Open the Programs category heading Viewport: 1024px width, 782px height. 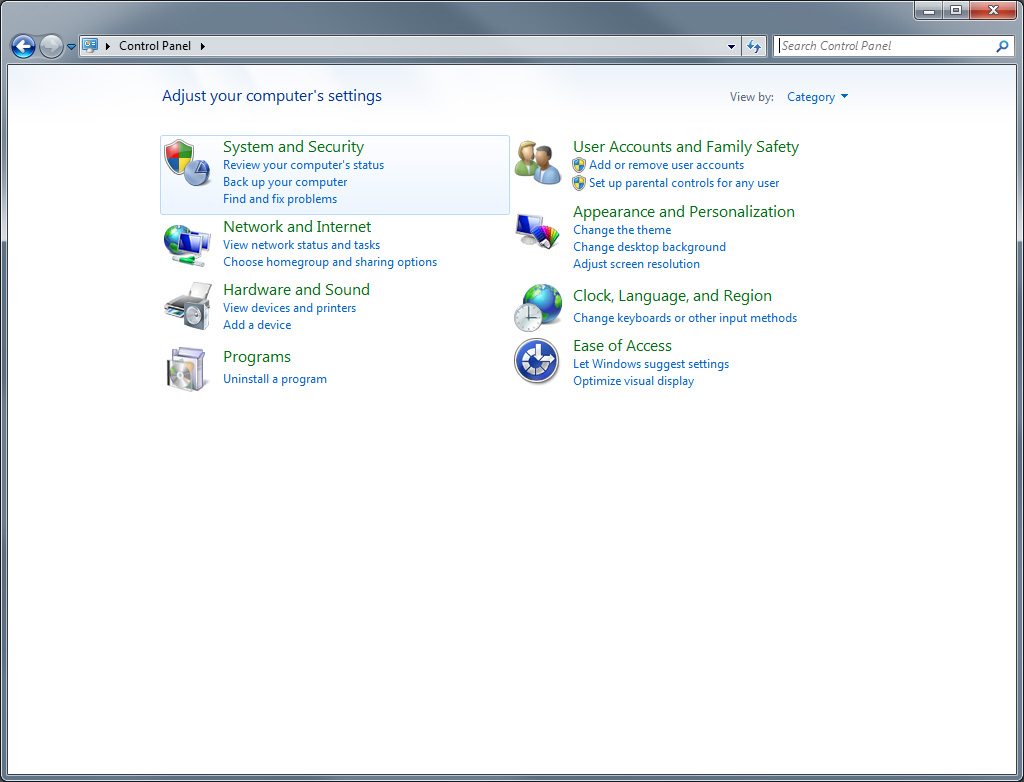pos(257,357)
